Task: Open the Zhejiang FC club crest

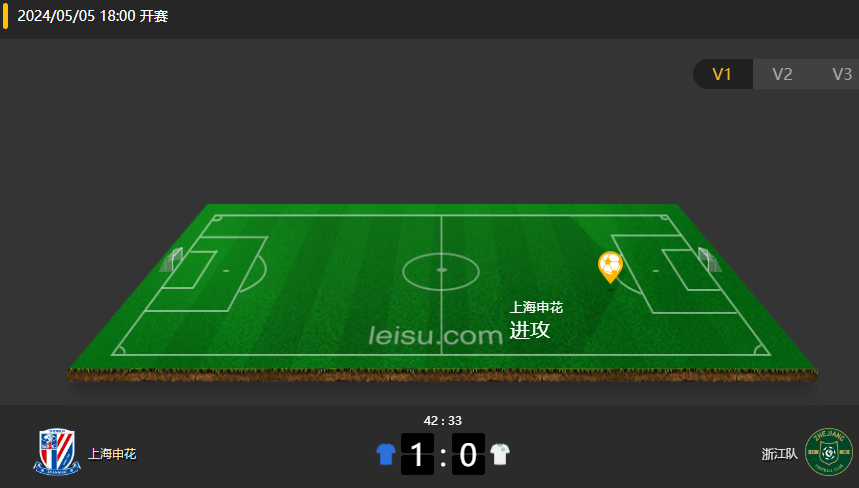Action: [x=828, y=452]
